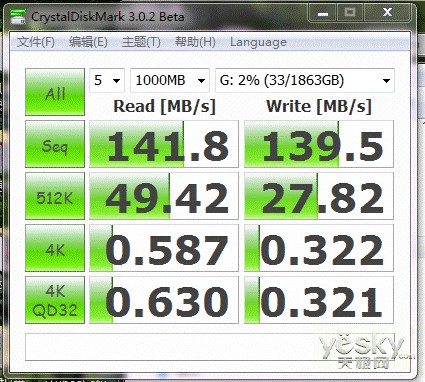The height and width of the screenshot is (382, 425).
Task: Open the test count dropdown showing 5
Action: click(107, 80)
